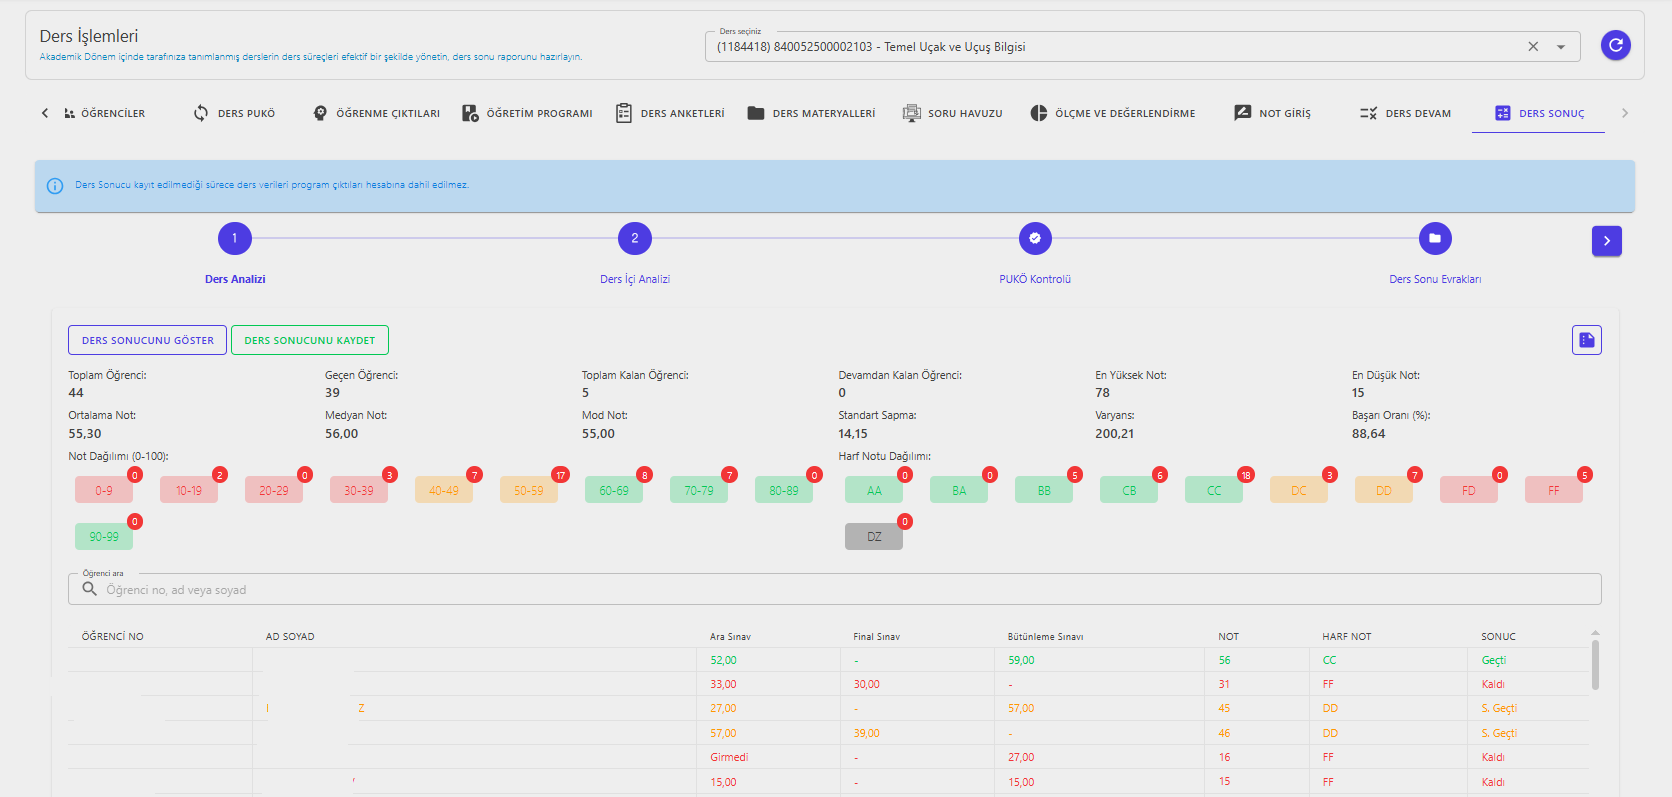Go to the ÖĞRENME ÇIKTILARI tab
Image resolution: width=1672 pixels, height=797 pixels.
[376, 113]
